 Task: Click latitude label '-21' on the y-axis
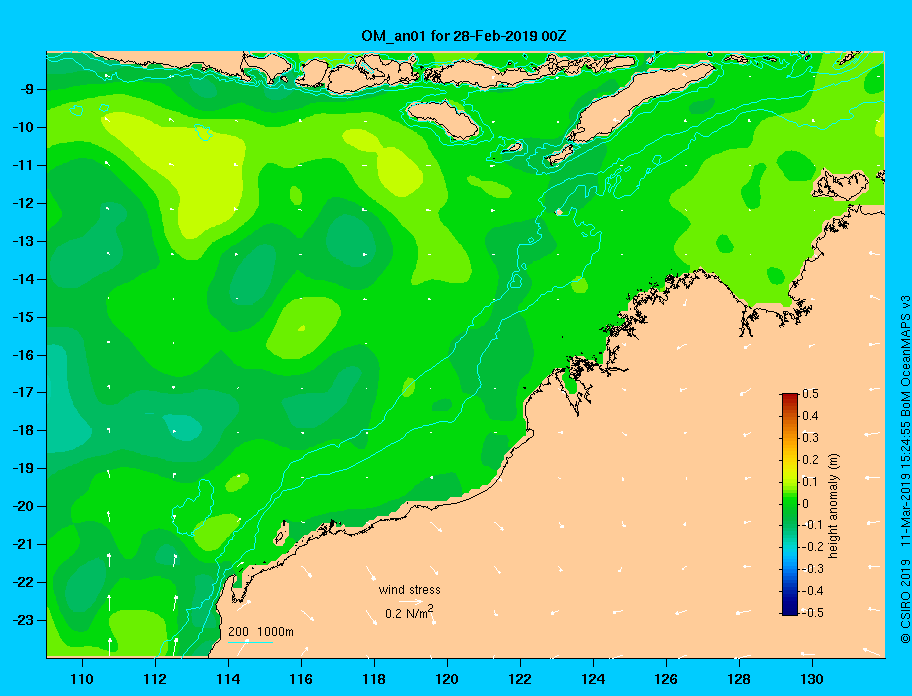coord(23,544)
